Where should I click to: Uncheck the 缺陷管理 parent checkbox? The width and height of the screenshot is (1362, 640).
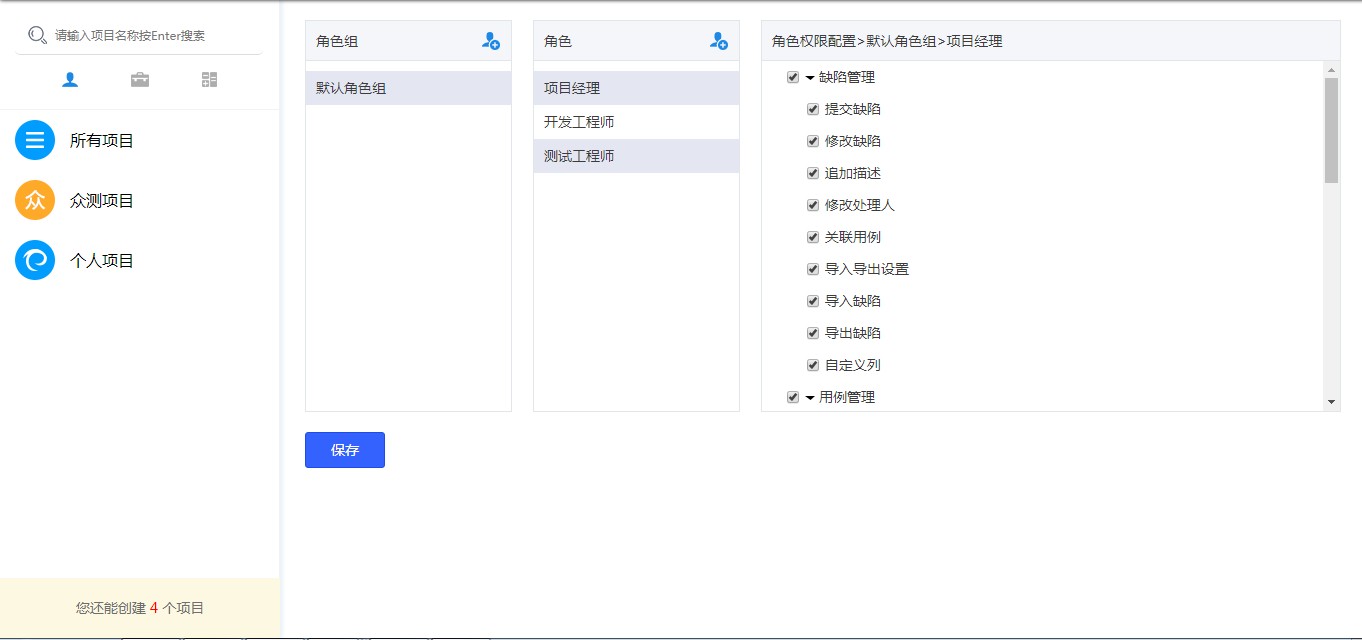(x=793, y=77)
